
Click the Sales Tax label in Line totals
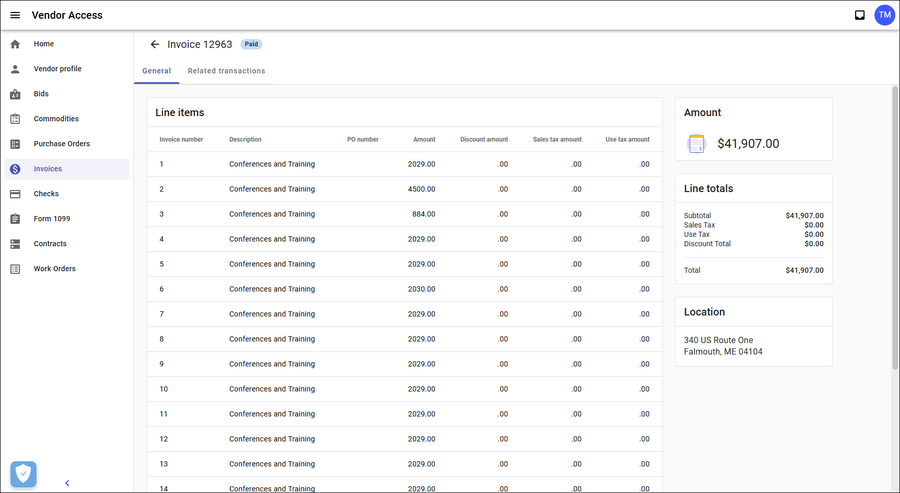699,225
